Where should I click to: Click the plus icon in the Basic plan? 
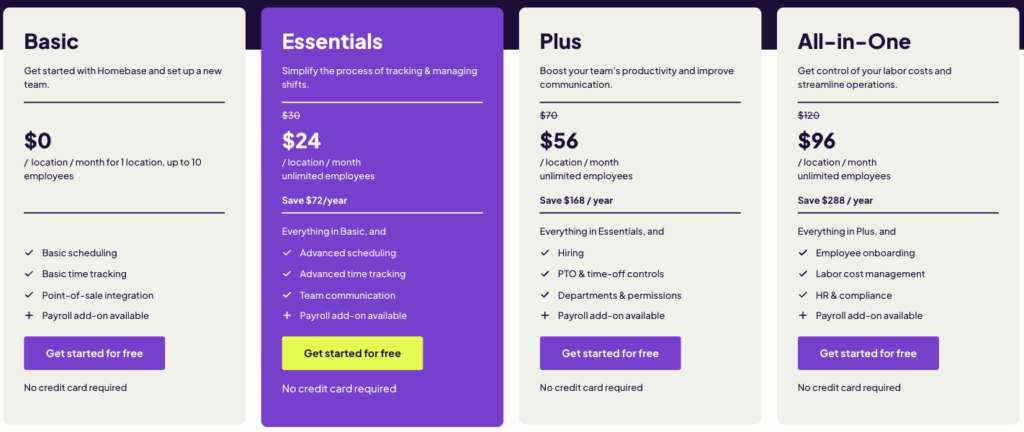(28, 316)
